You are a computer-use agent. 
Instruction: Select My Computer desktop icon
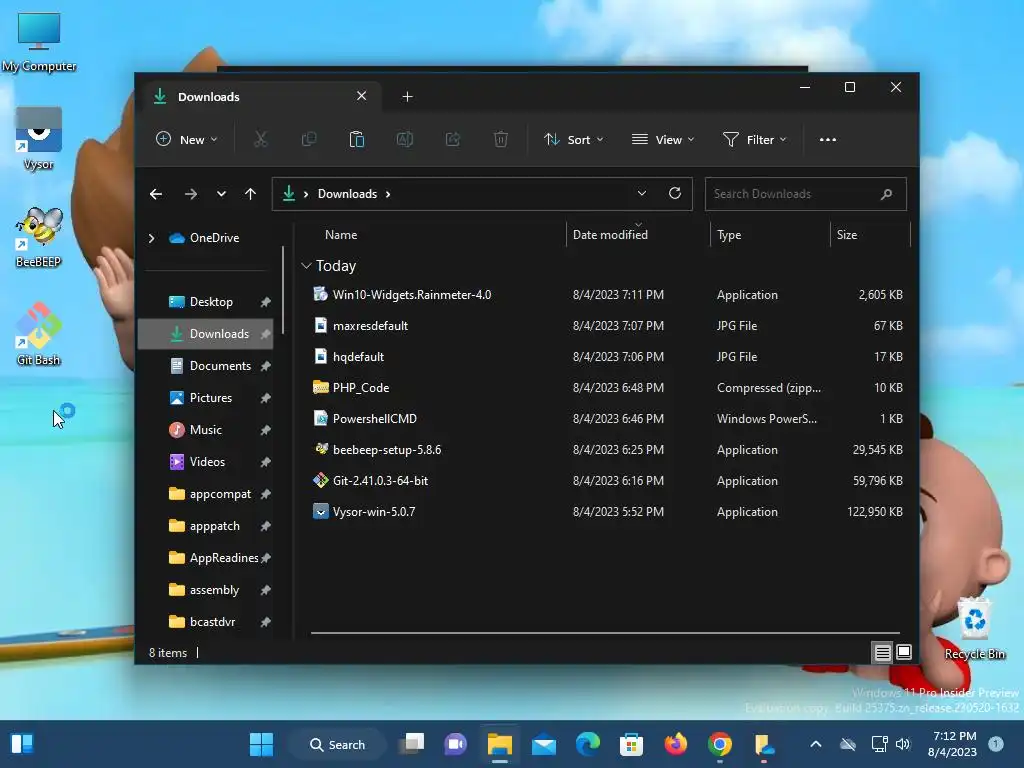pyautogui.click(x=39, y=42)
